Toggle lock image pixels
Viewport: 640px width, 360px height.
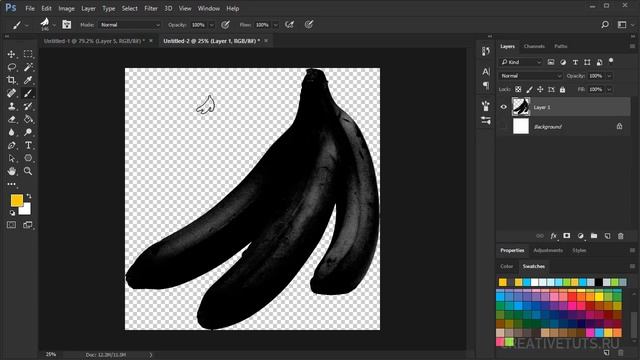pyautogui.click(x=529, y=89)
